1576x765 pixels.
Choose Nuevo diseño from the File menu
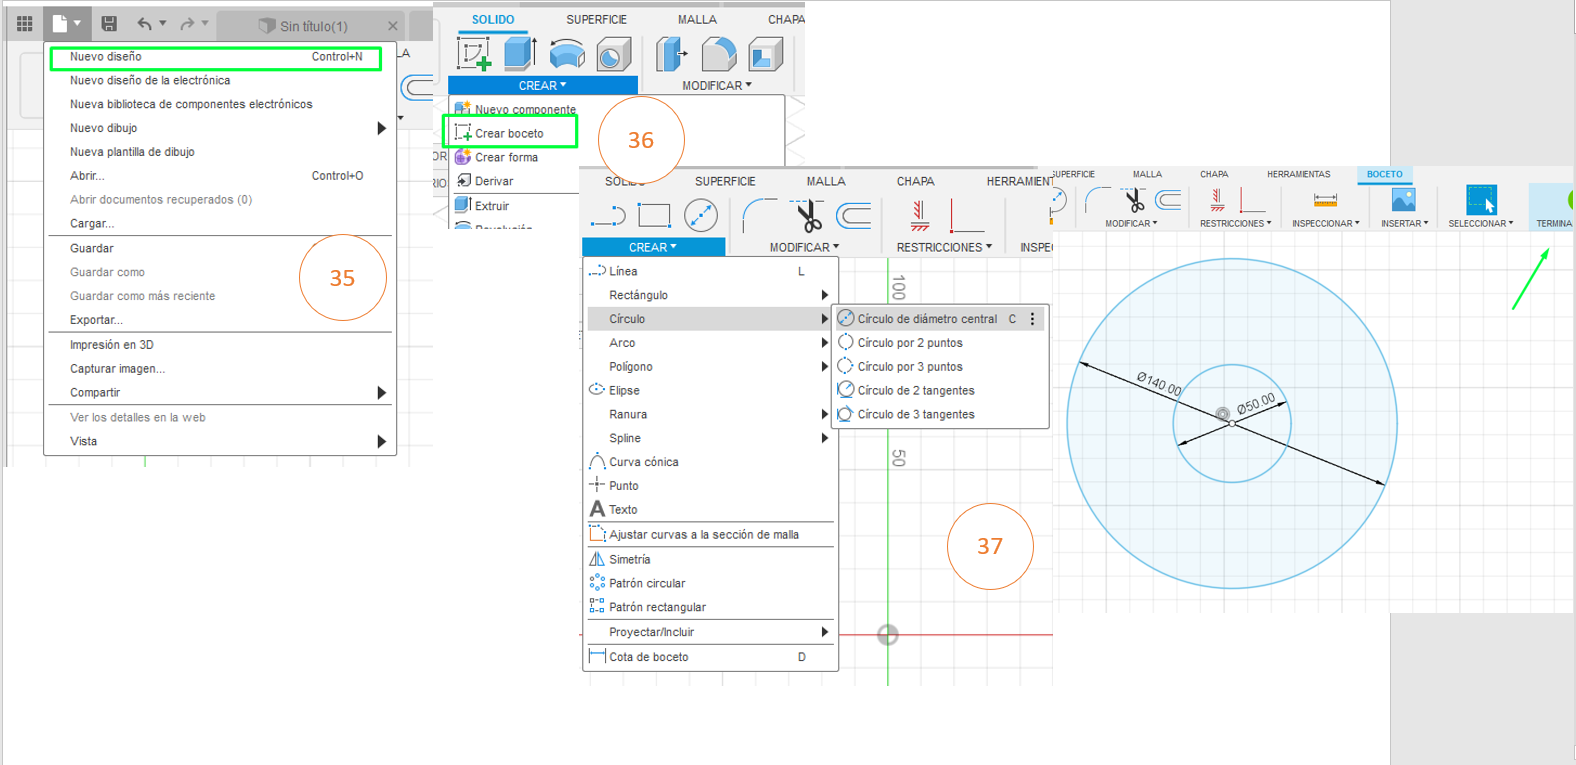coord(216,57)
